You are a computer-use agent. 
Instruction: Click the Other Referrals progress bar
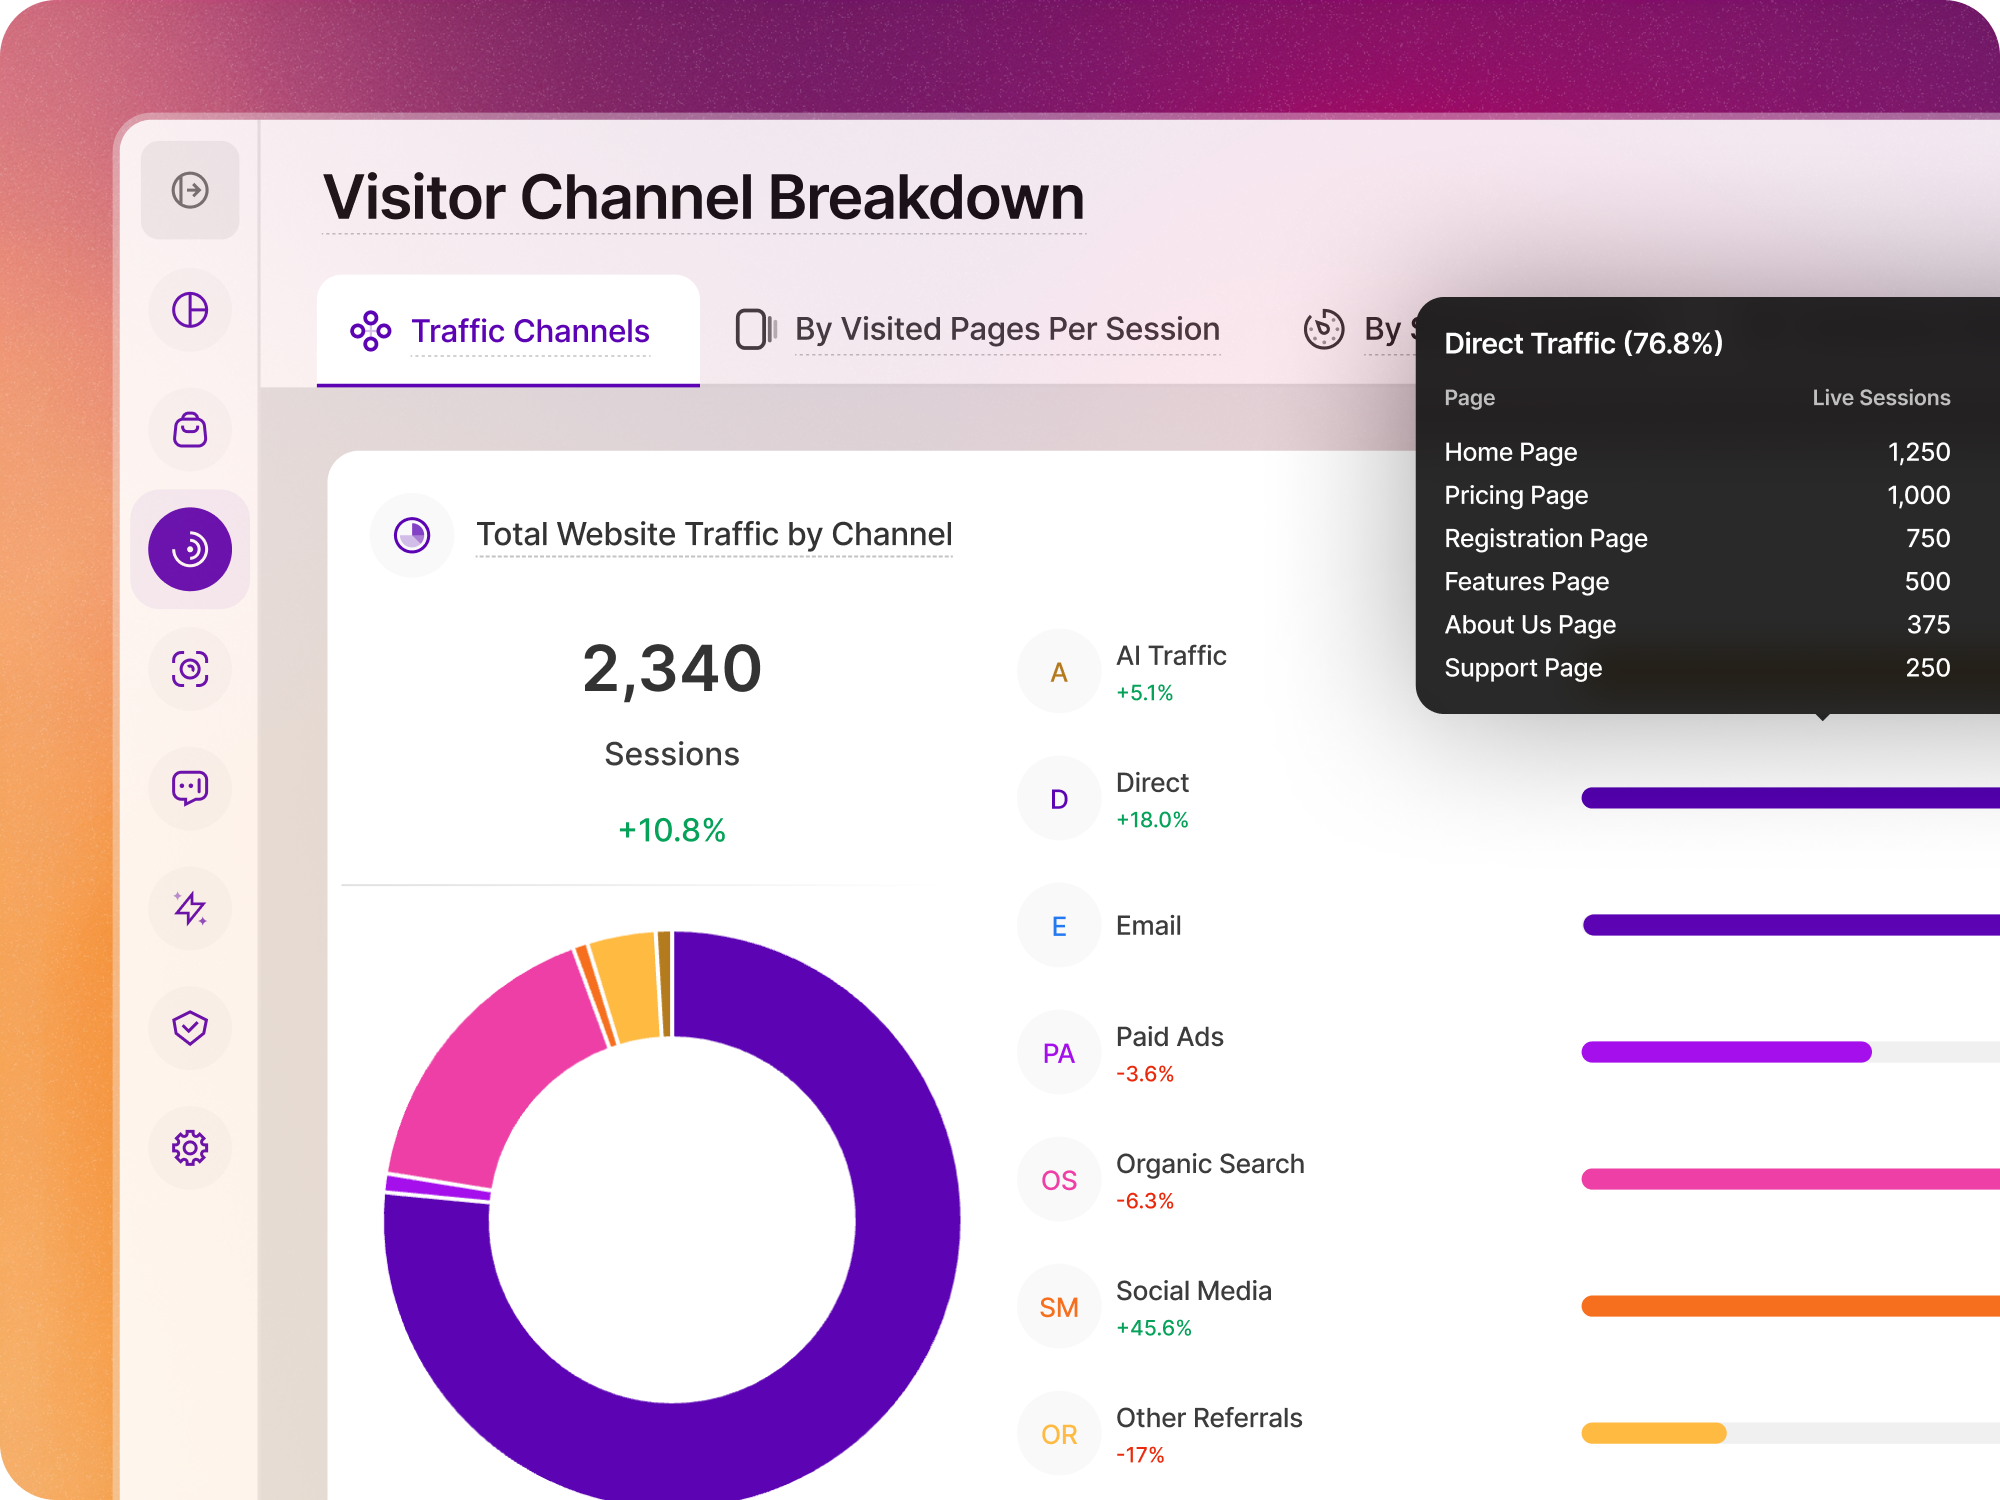1790,1433
